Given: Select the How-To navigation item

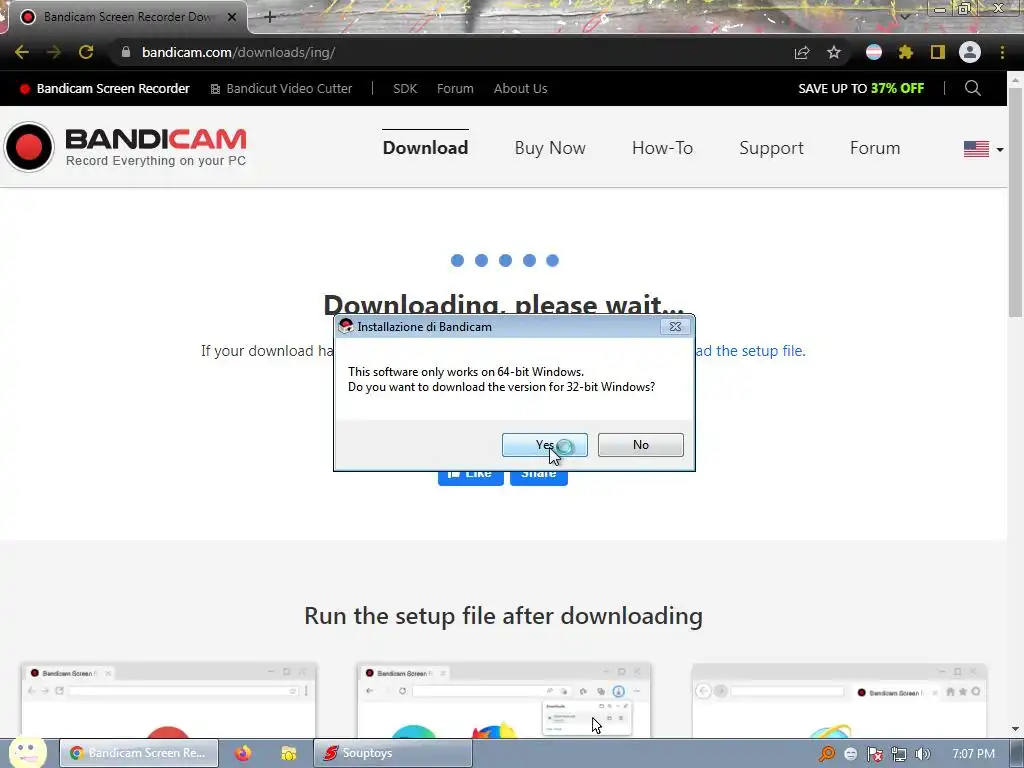Looking at the screenshot, I should (x=662, y=148).
